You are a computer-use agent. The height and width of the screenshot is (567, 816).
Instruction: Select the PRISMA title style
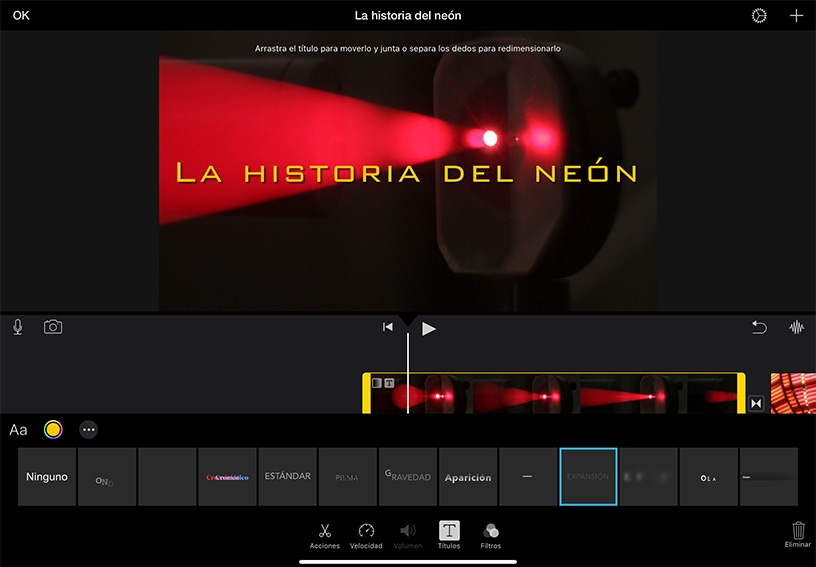point(348,476)
